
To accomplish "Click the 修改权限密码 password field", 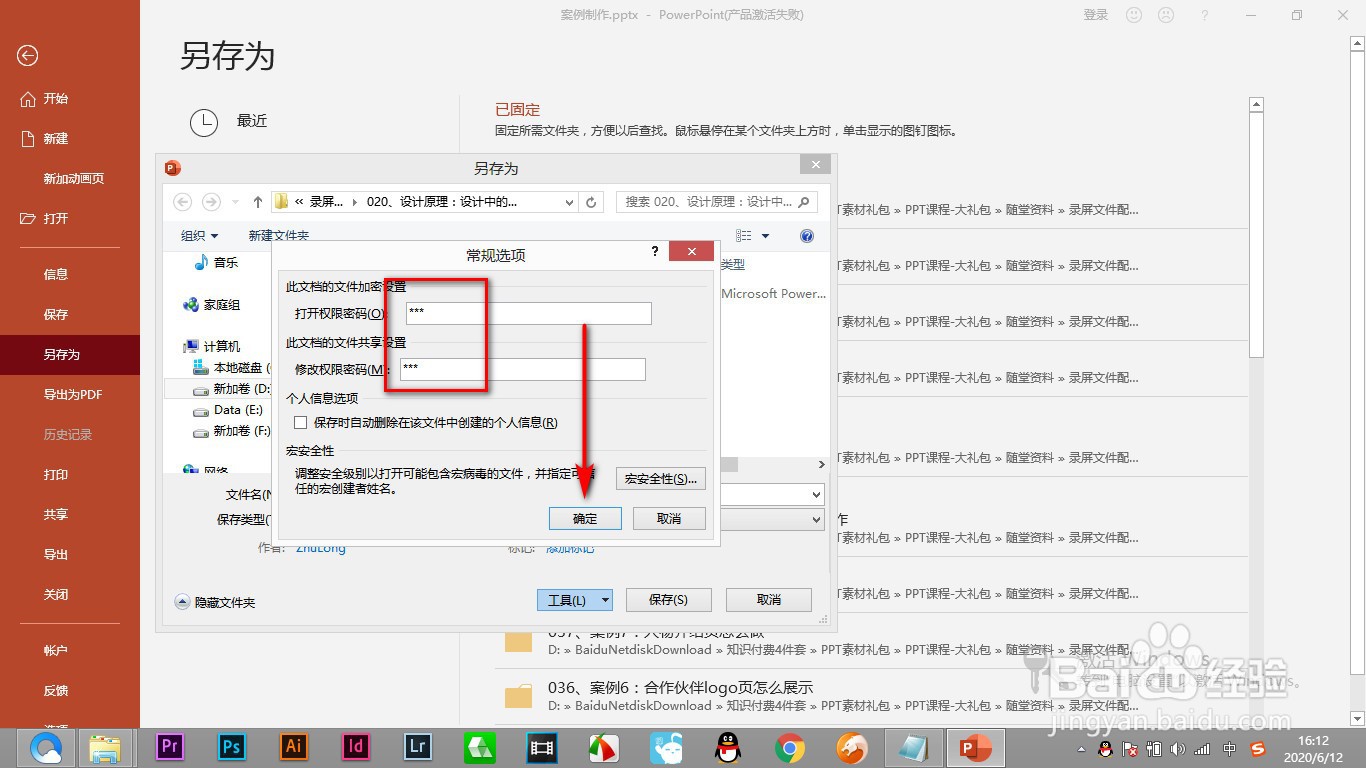I will (x=522, y=369).
